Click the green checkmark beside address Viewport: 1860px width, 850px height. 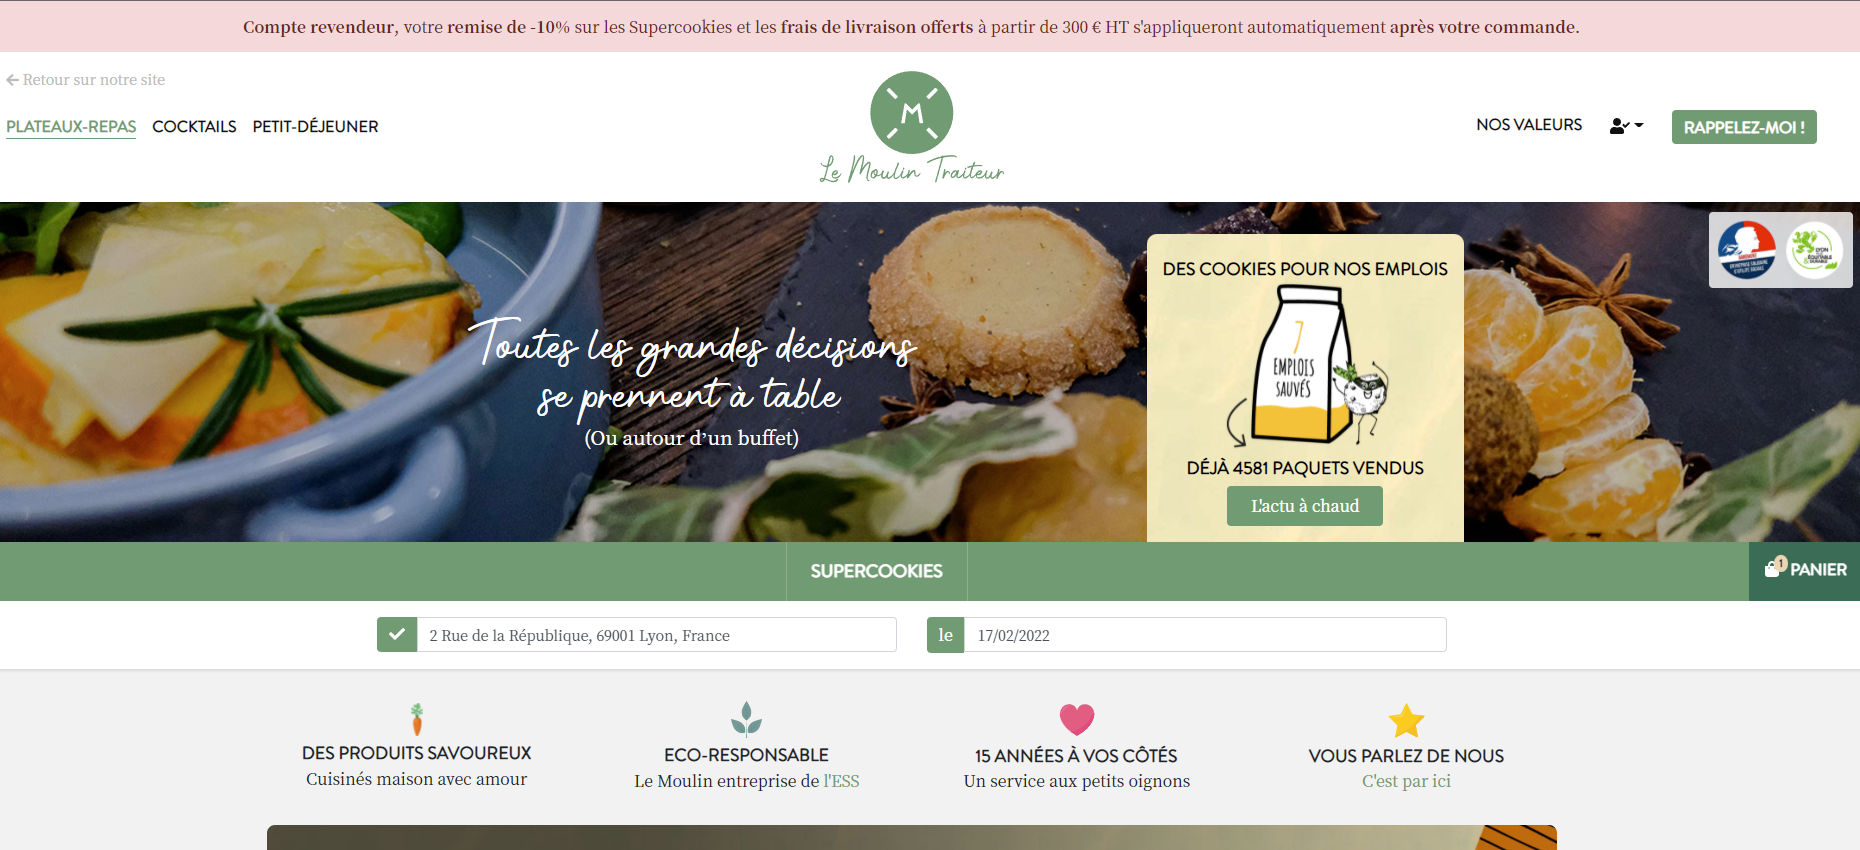(x=397, y=634)
